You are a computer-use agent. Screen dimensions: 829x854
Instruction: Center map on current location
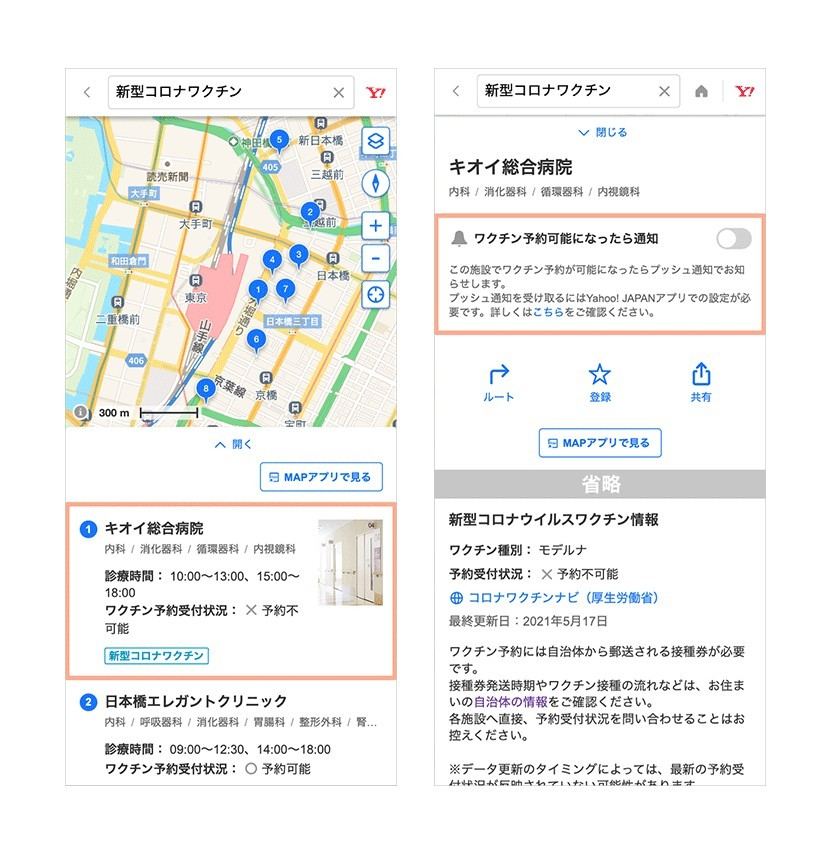click(376, 295)
